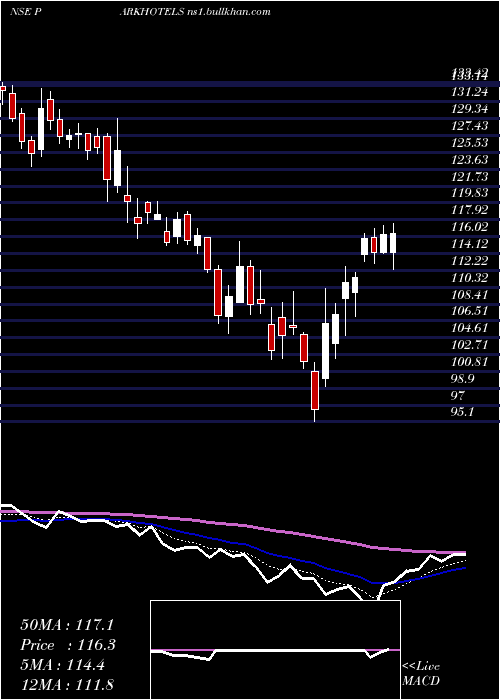Click inside the Live MACD inset chart box
The height and width of the screenshot is (700, 500).
(x=275, y=650)
